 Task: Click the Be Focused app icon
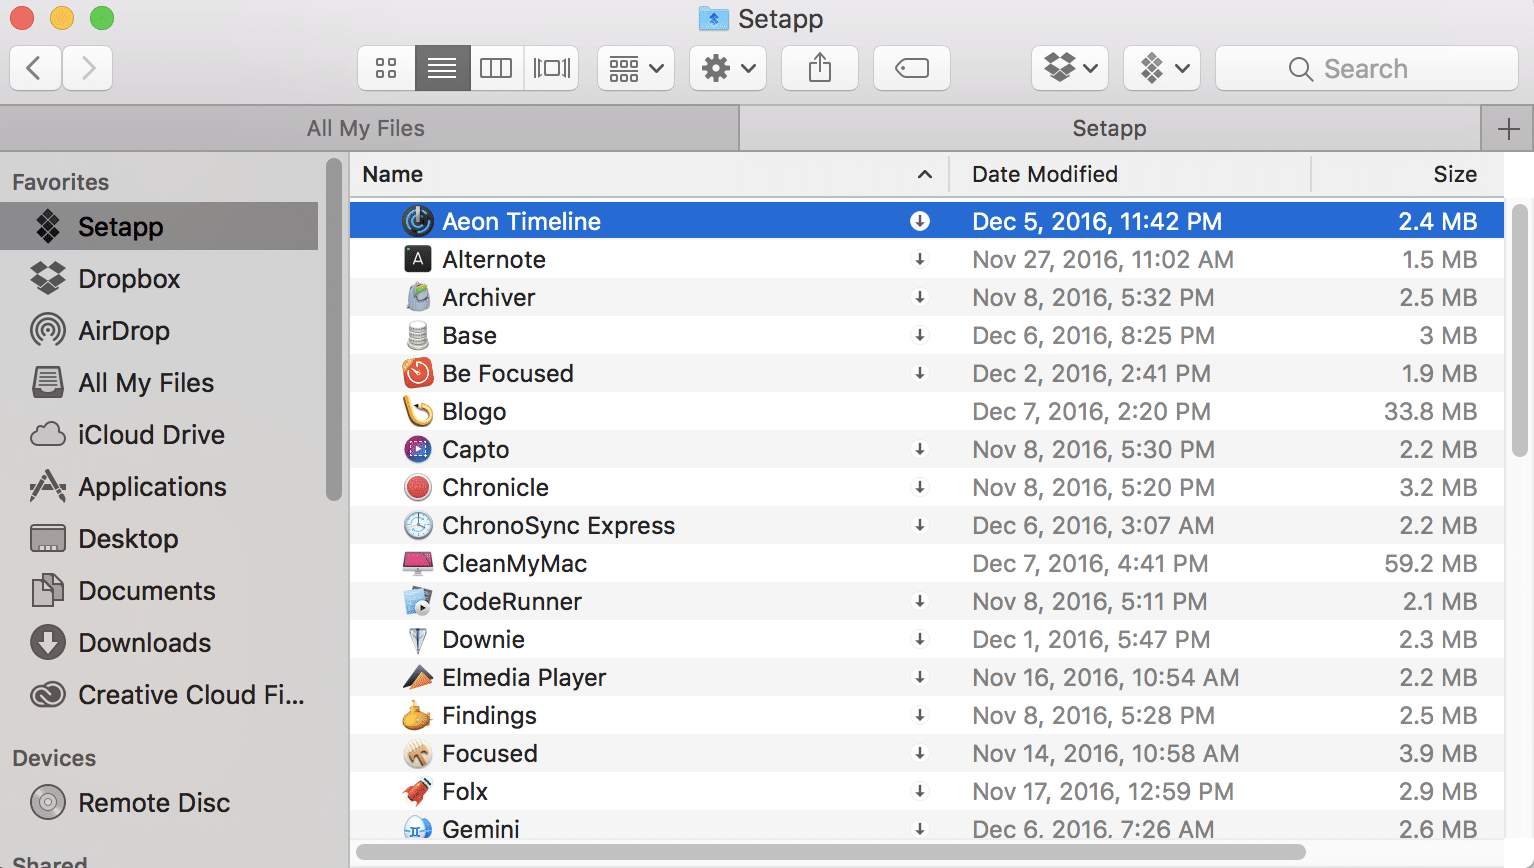click(418, 373)
